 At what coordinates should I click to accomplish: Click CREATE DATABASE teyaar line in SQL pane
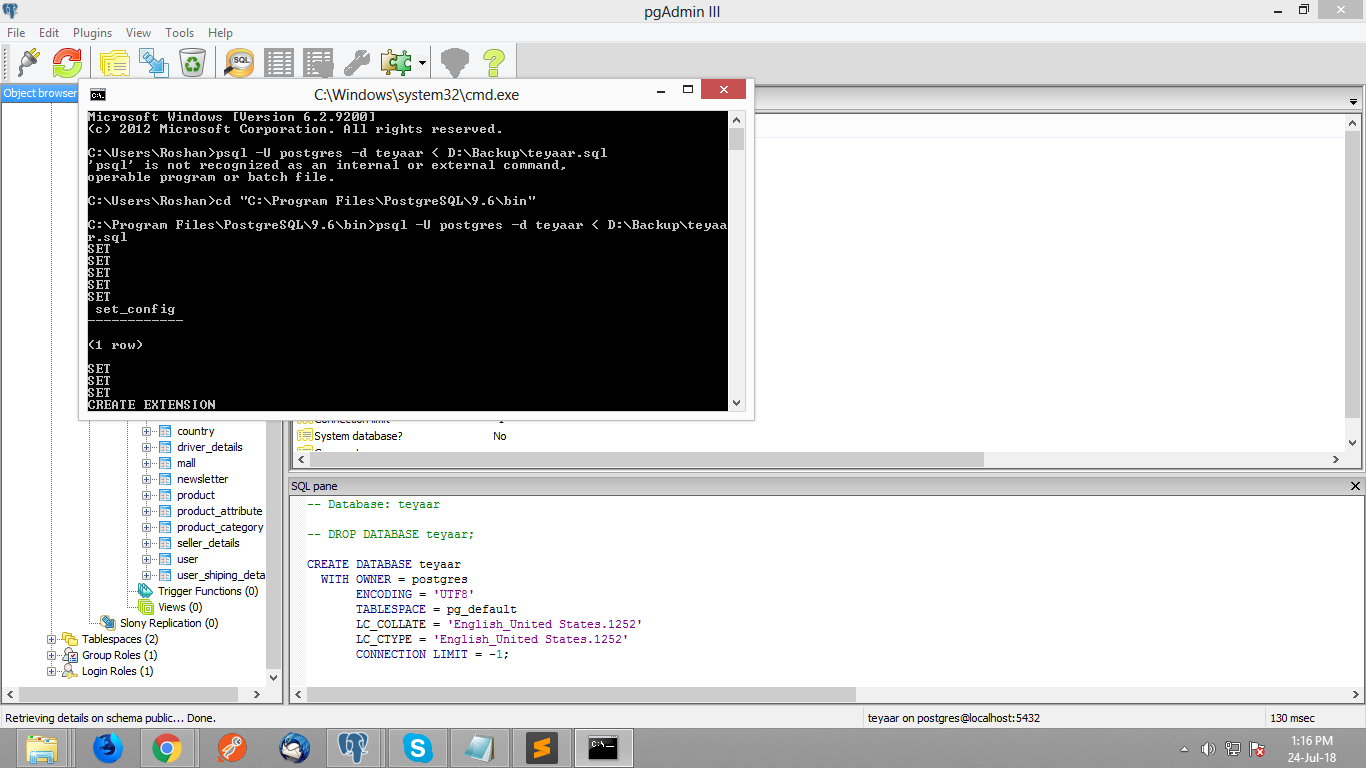pyautogui.click(x=384, y=564)
